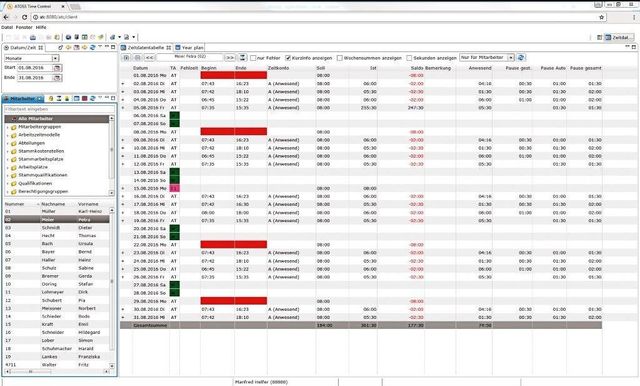Click red bar on 01.08.2016 Mo row

(x=233, y=75)
